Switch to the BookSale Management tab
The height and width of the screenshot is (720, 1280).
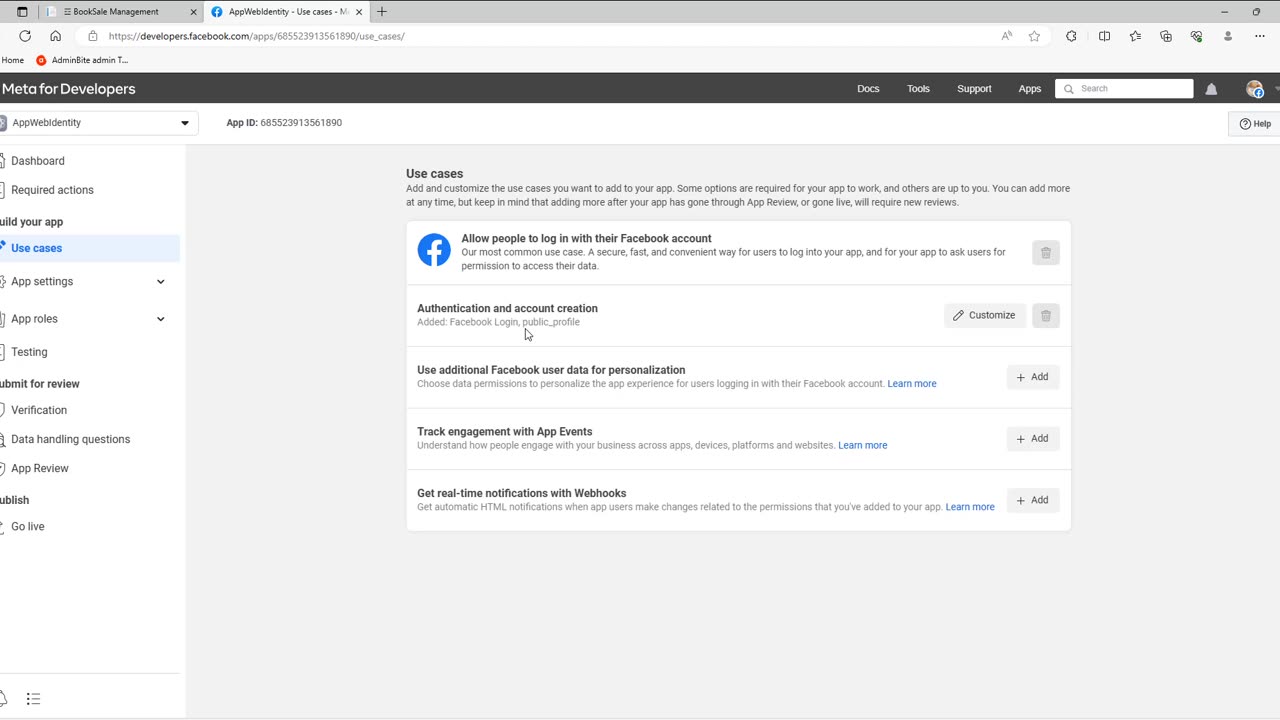click(x=121, y=12)
